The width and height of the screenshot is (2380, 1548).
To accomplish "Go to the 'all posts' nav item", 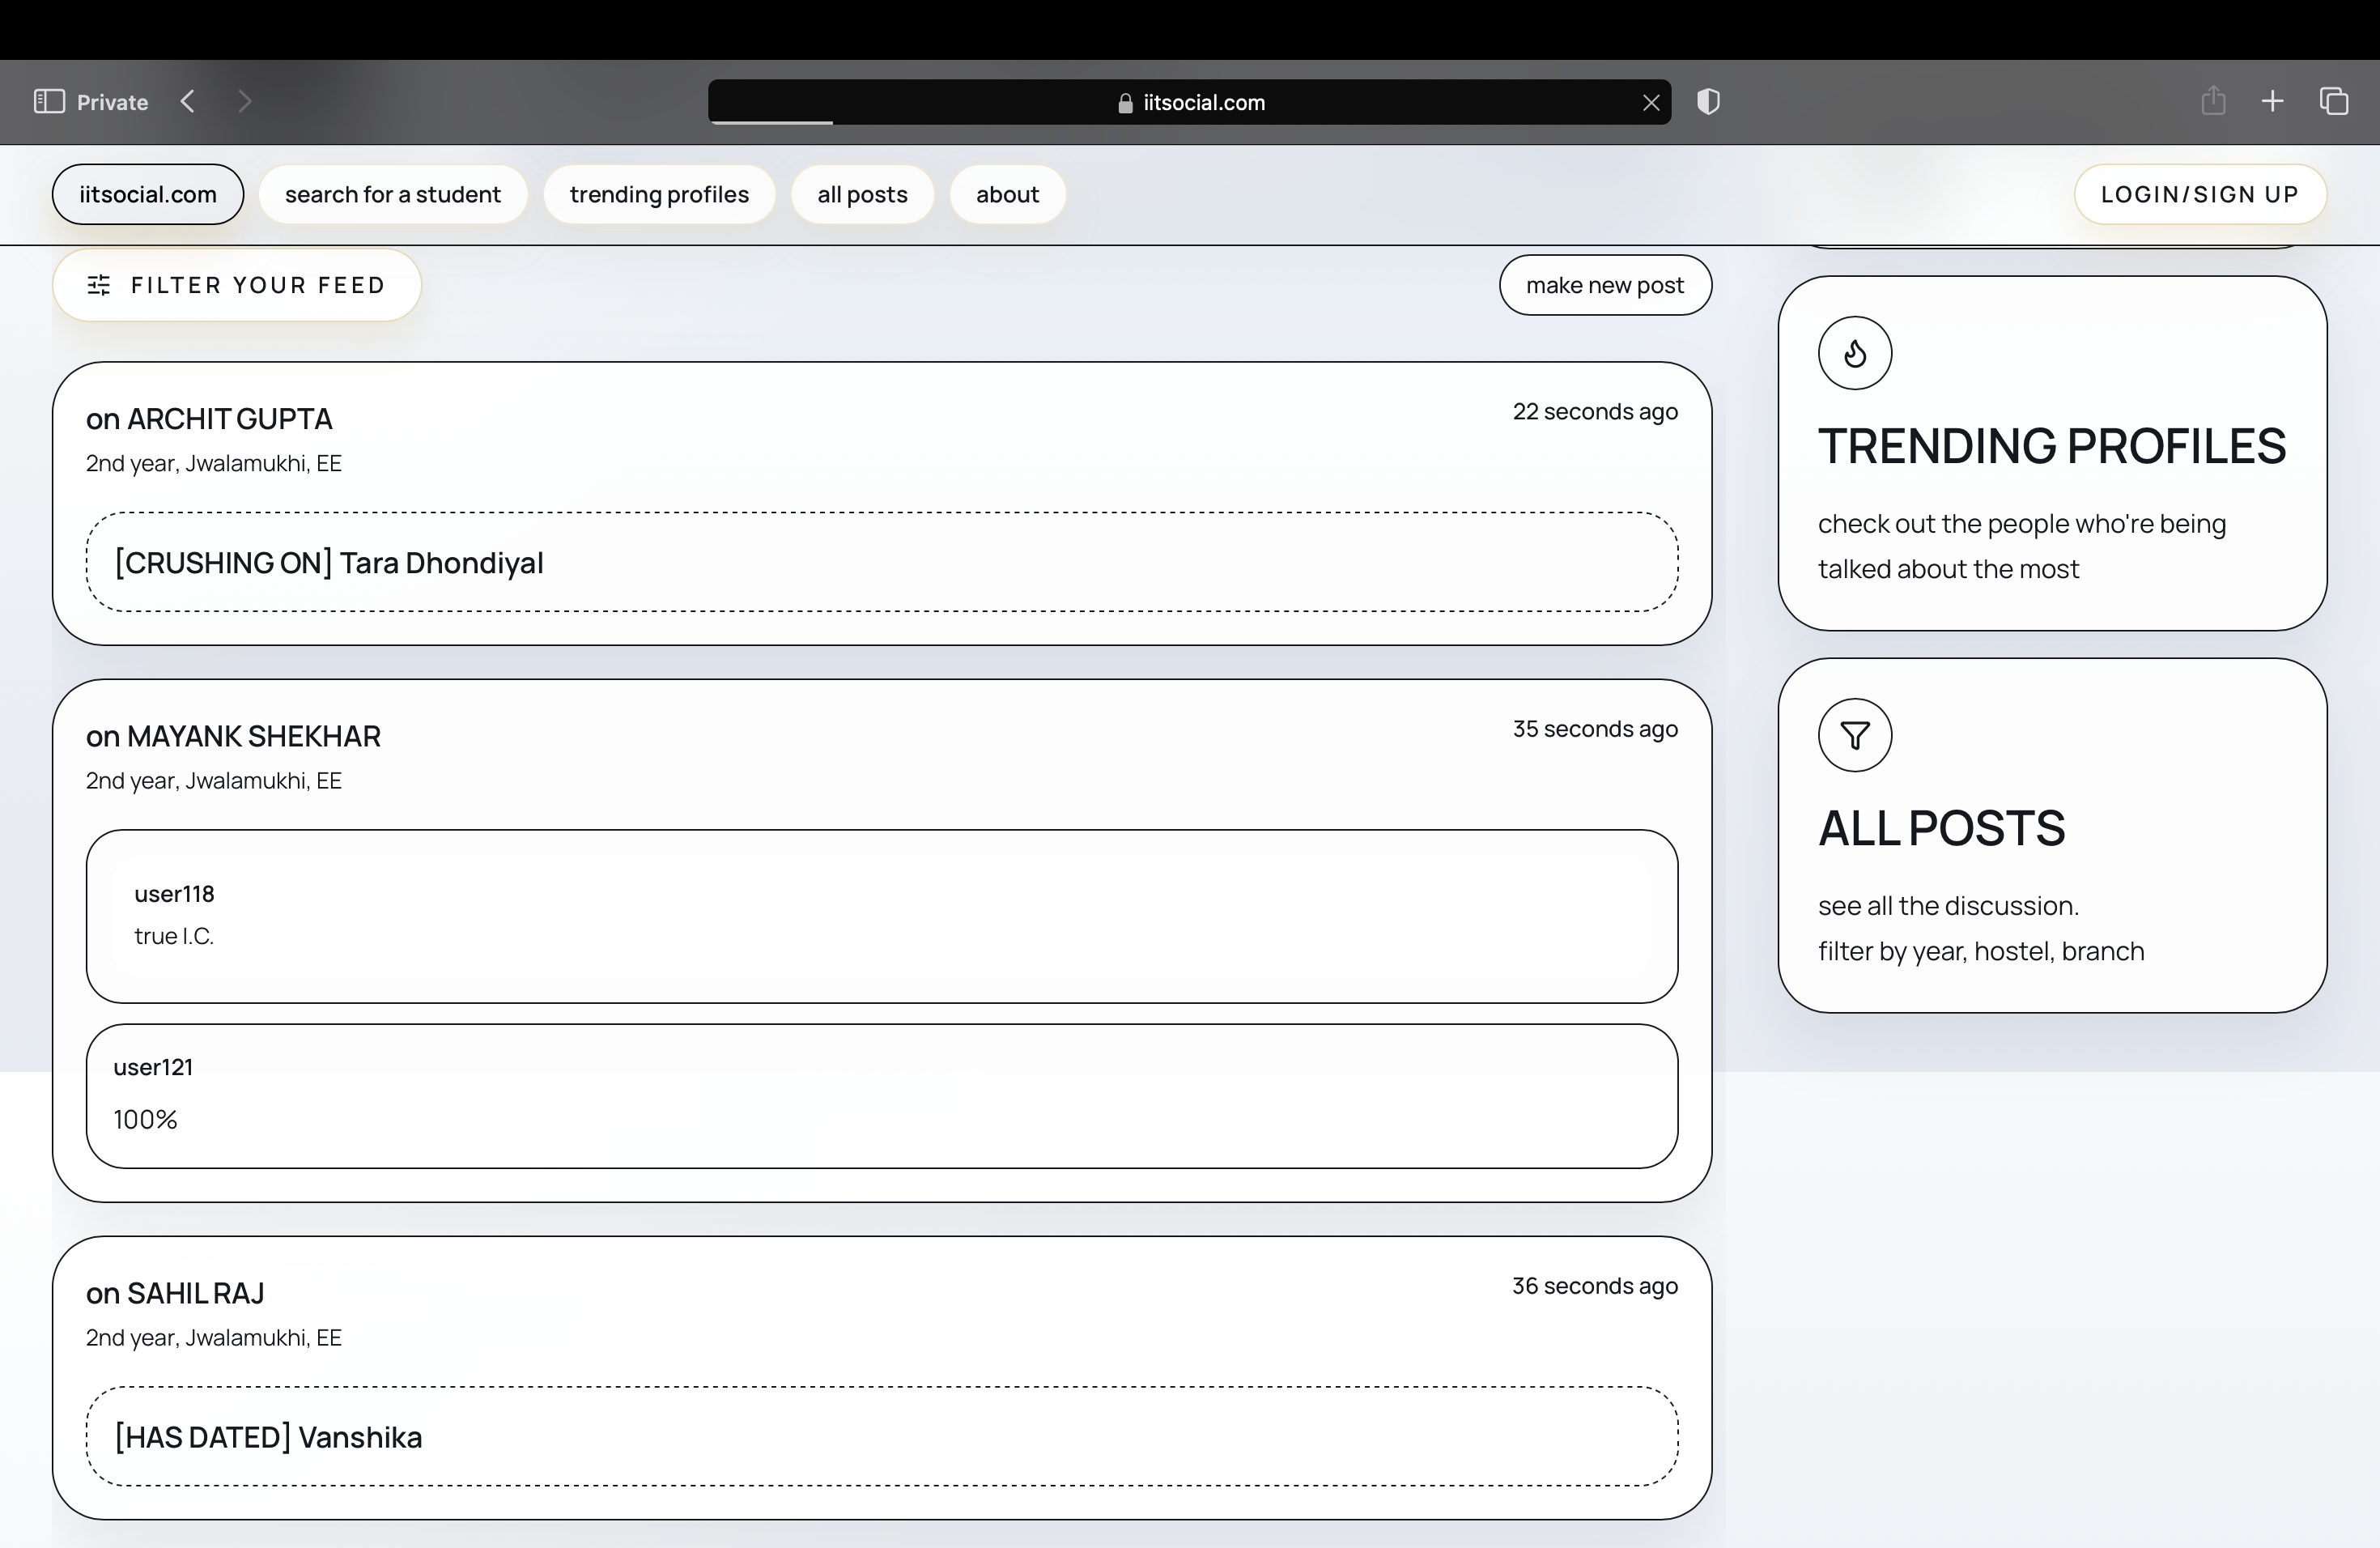I will point(862,194).
